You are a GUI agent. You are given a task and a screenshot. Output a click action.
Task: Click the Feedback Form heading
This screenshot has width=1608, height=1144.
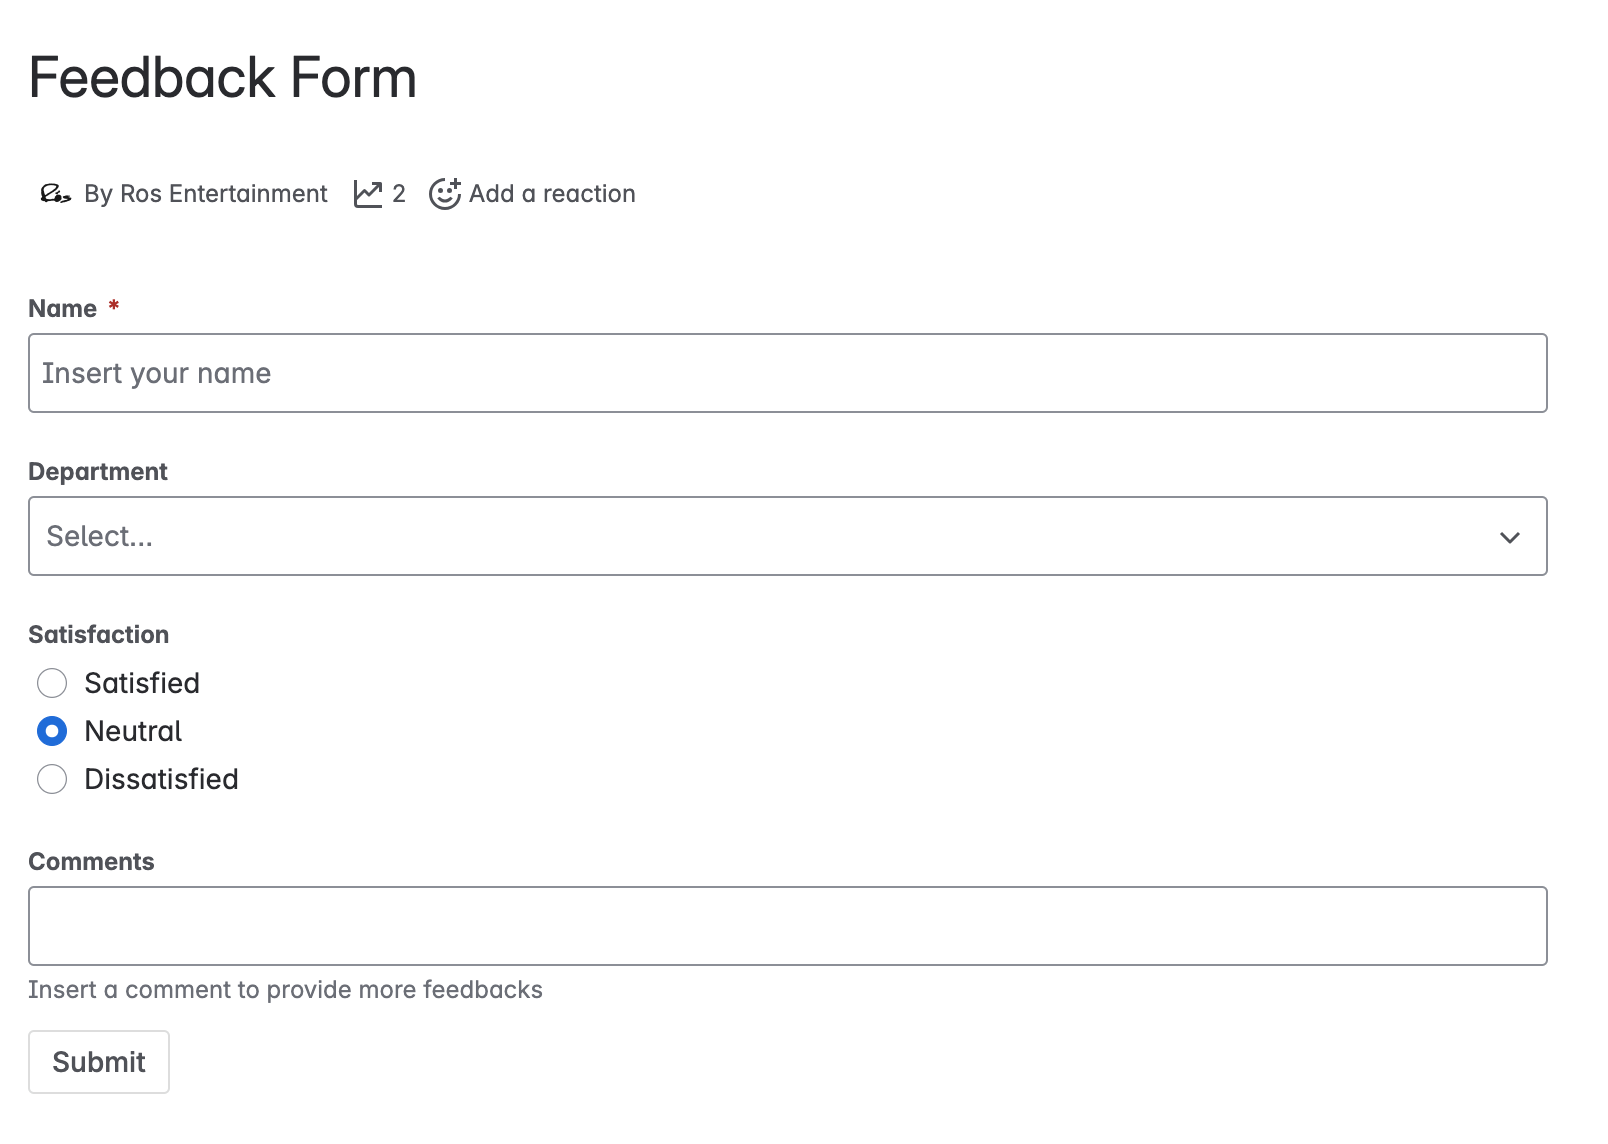(x=222, y=76)
